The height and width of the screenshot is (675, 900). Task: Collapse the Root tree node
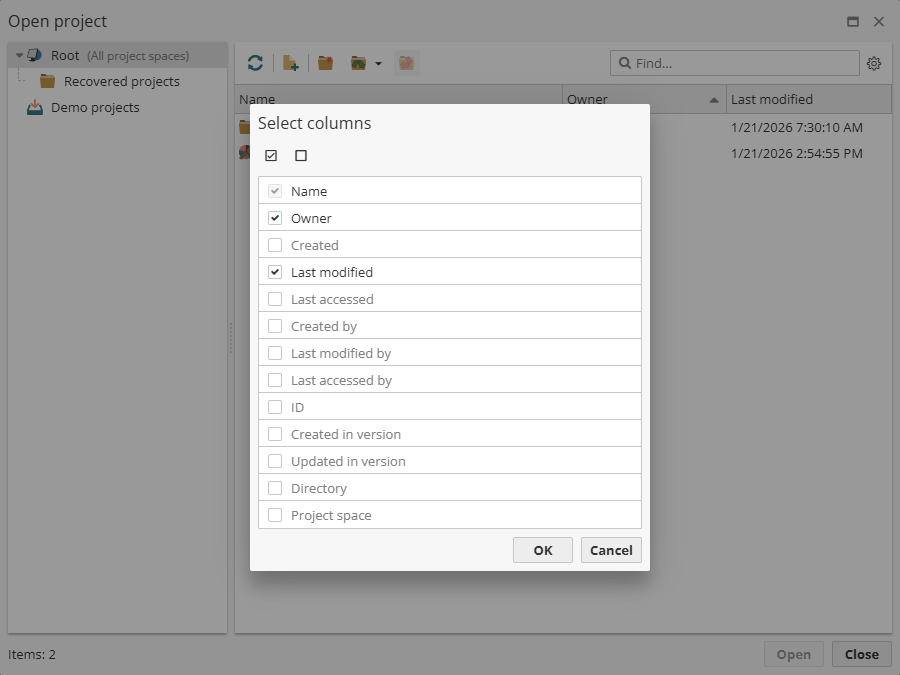click(x=21, y=55)
